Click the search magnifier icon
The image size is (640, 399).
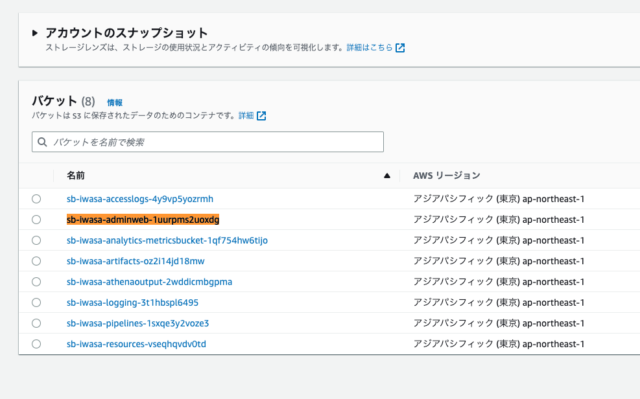point(42,142)
